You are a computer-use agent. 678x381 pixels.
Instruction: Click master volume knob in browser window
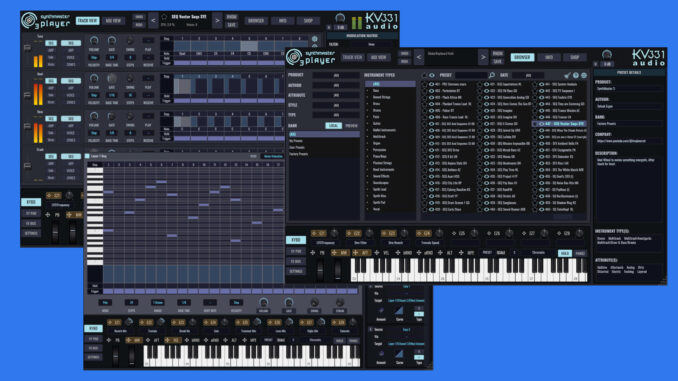click(x=607, y=55)
